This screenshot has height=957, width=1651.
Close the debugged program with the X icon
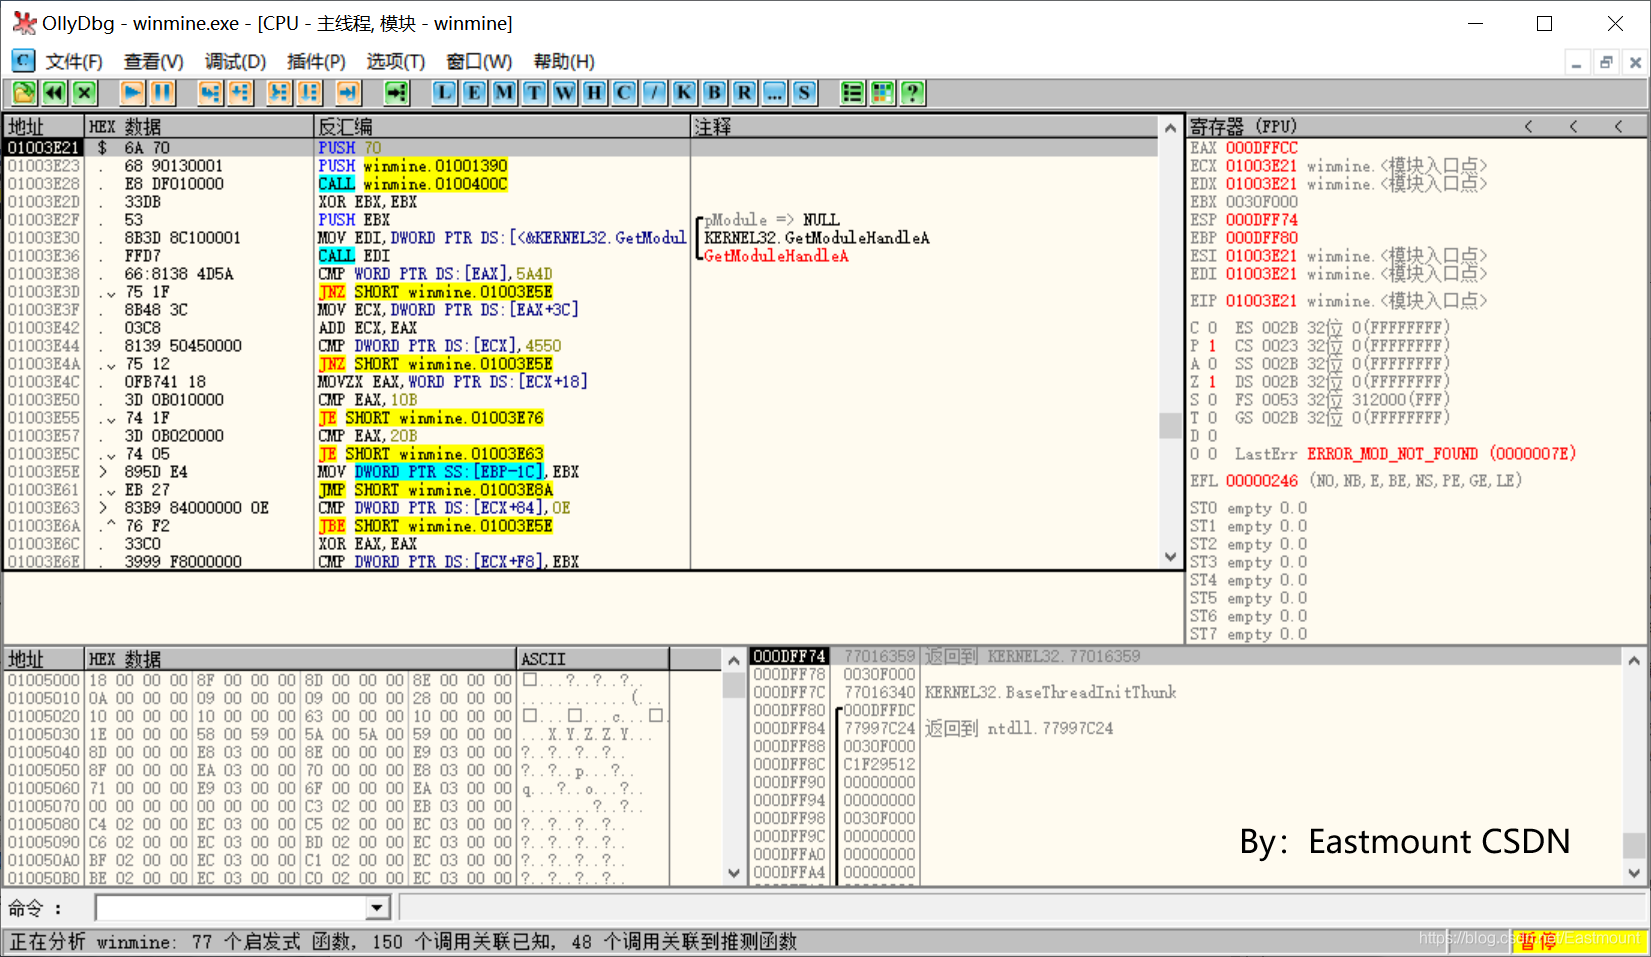point(85,93)
